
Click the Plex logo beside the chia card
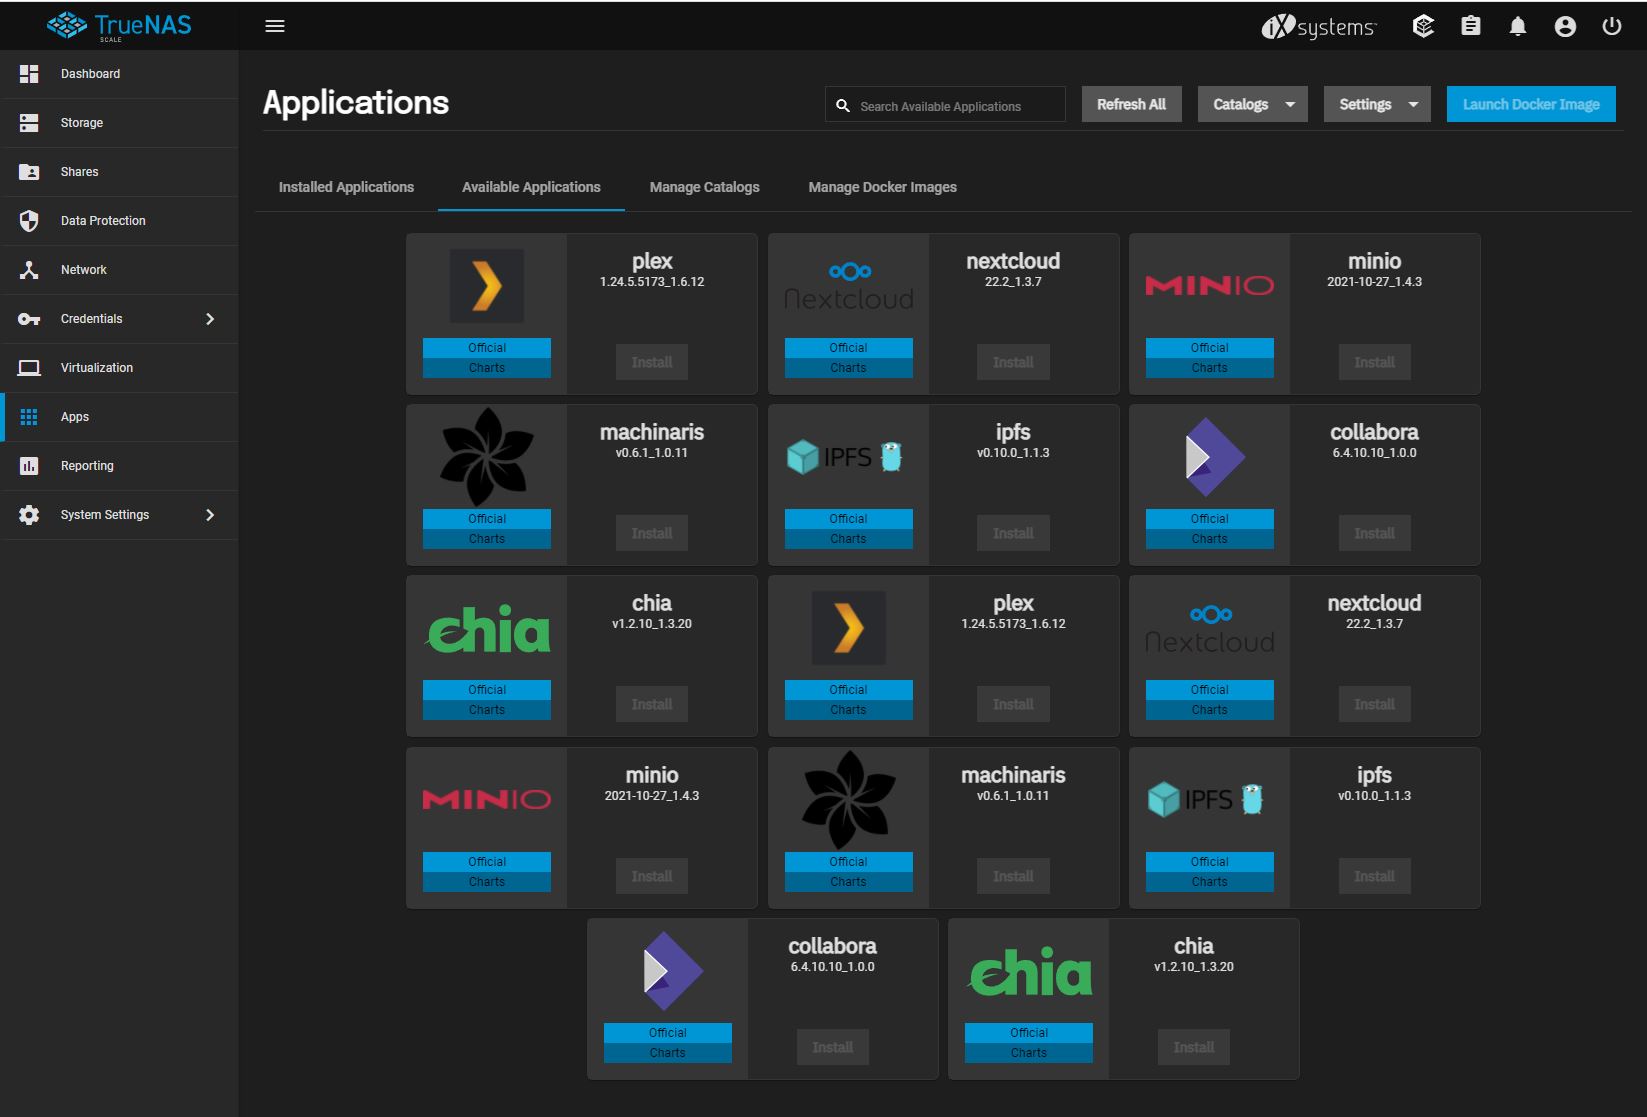coord(848,628)
